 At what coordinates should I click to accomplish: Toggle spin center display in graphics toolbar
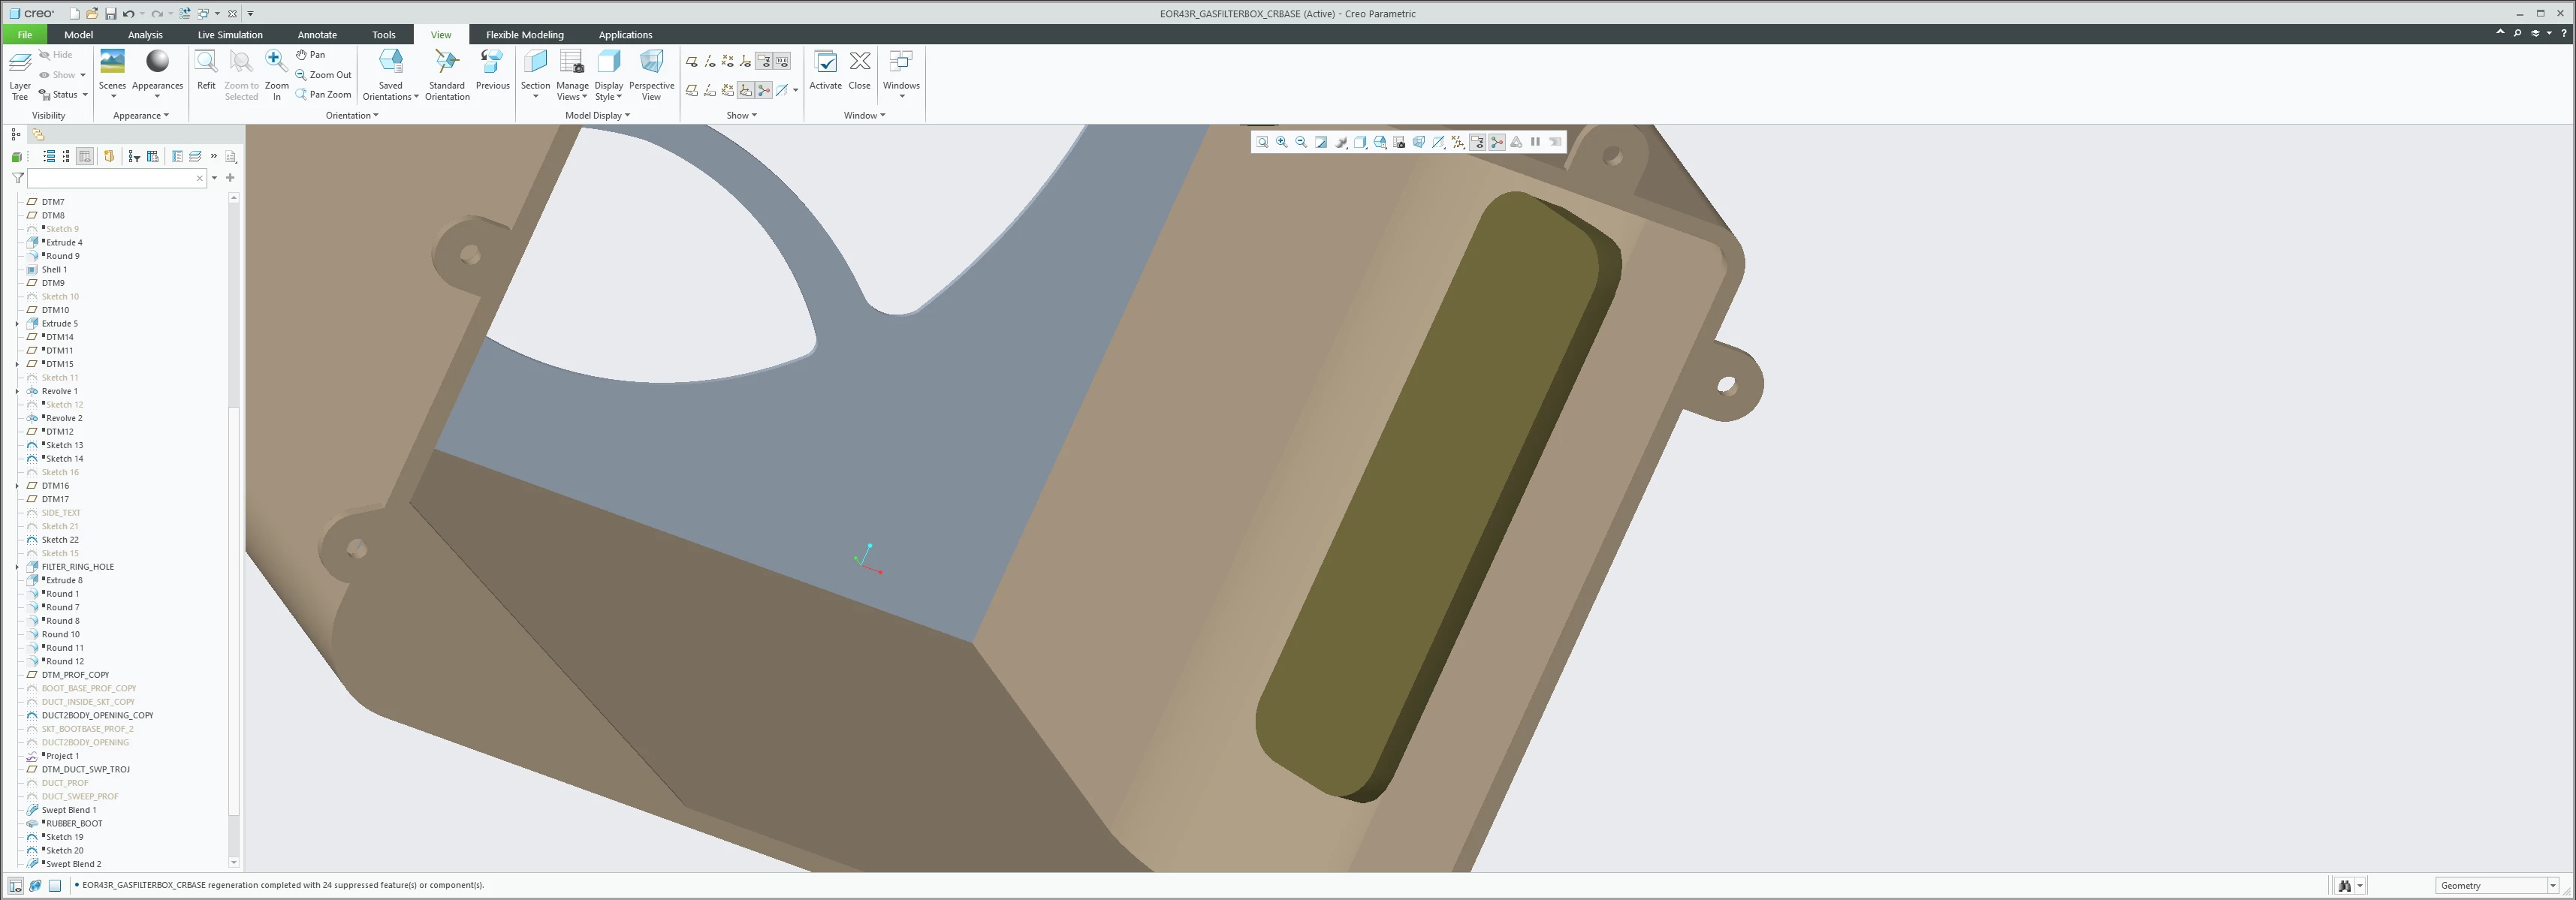click(x=1496, y=142)
